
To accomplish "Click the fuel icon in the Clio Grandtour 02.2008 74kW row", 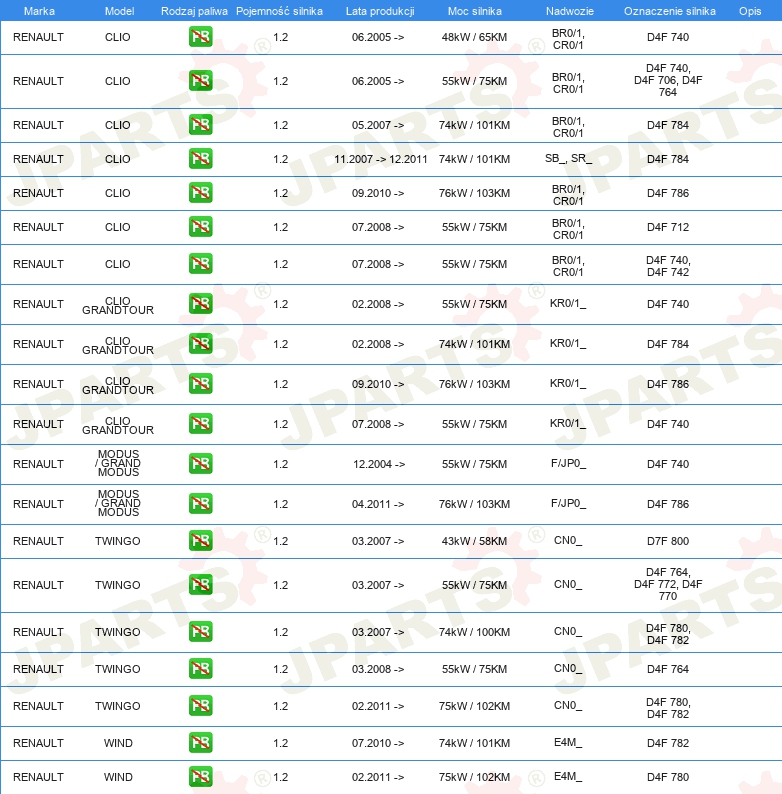I will tap(201, 343).
